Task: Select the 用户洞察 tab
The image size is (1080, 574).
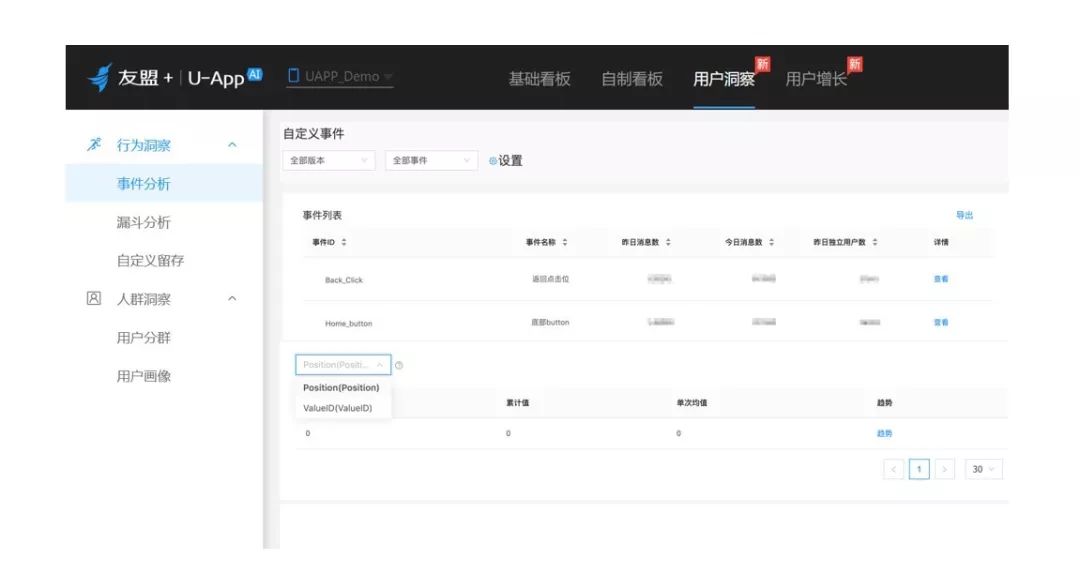Action: click(724, 79)
